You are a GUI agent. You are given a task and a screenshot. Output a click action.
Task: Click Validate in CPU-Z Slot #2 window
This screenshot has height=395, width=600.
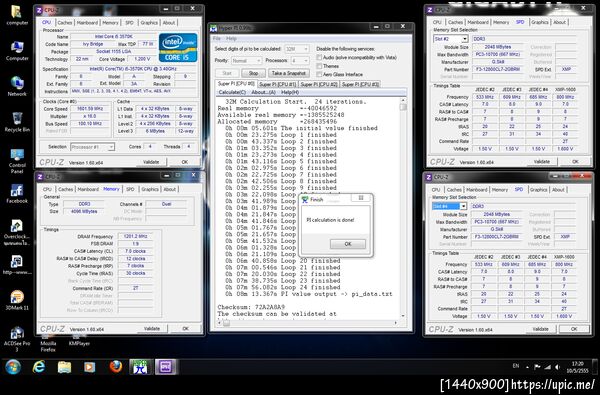[x=541, y=162]
